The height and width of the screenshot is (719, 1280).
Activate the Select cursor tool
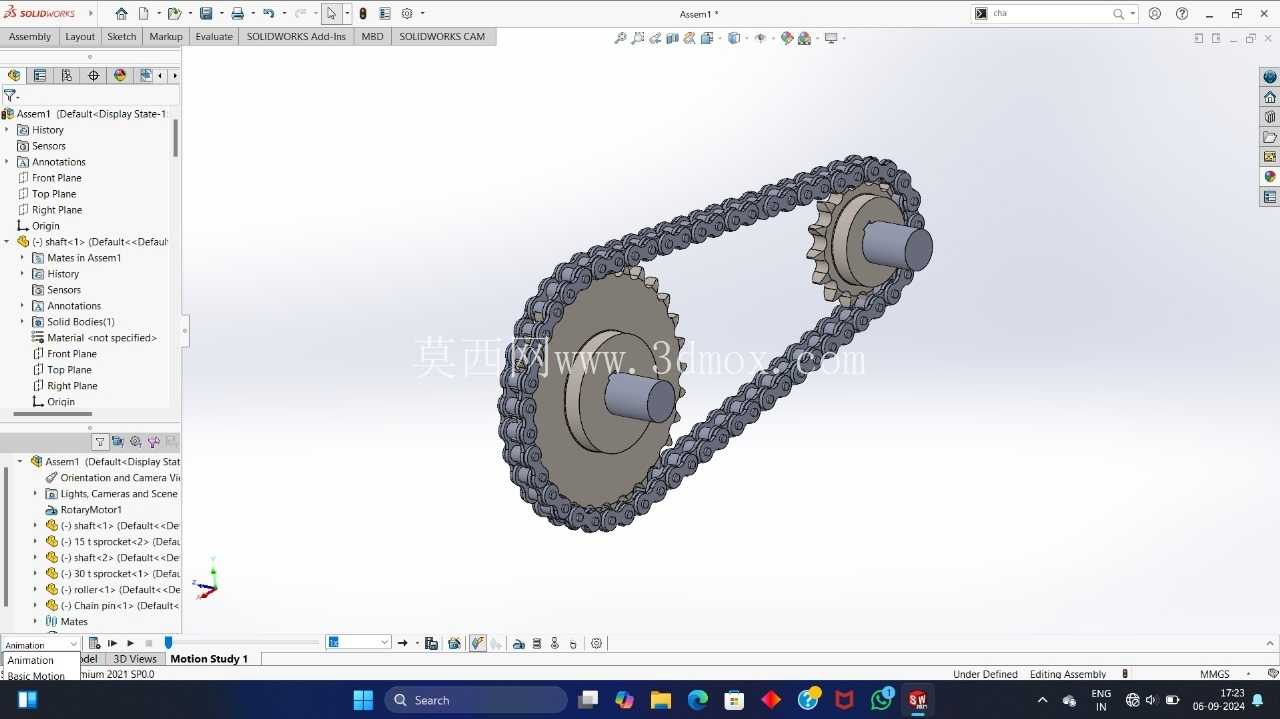(331, 14)
